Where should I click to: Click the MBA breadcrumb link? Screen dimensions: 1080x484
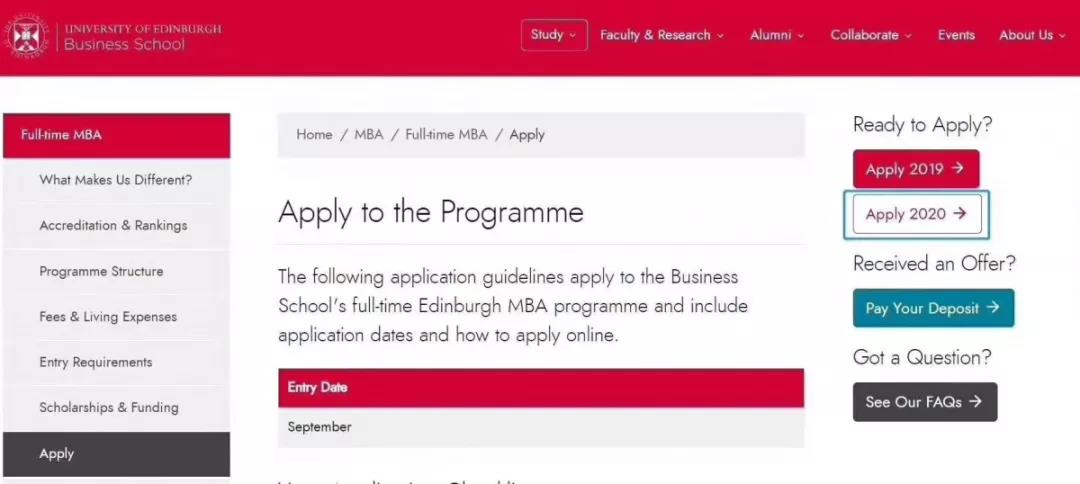pyautogui.click(x=368, y=135)
